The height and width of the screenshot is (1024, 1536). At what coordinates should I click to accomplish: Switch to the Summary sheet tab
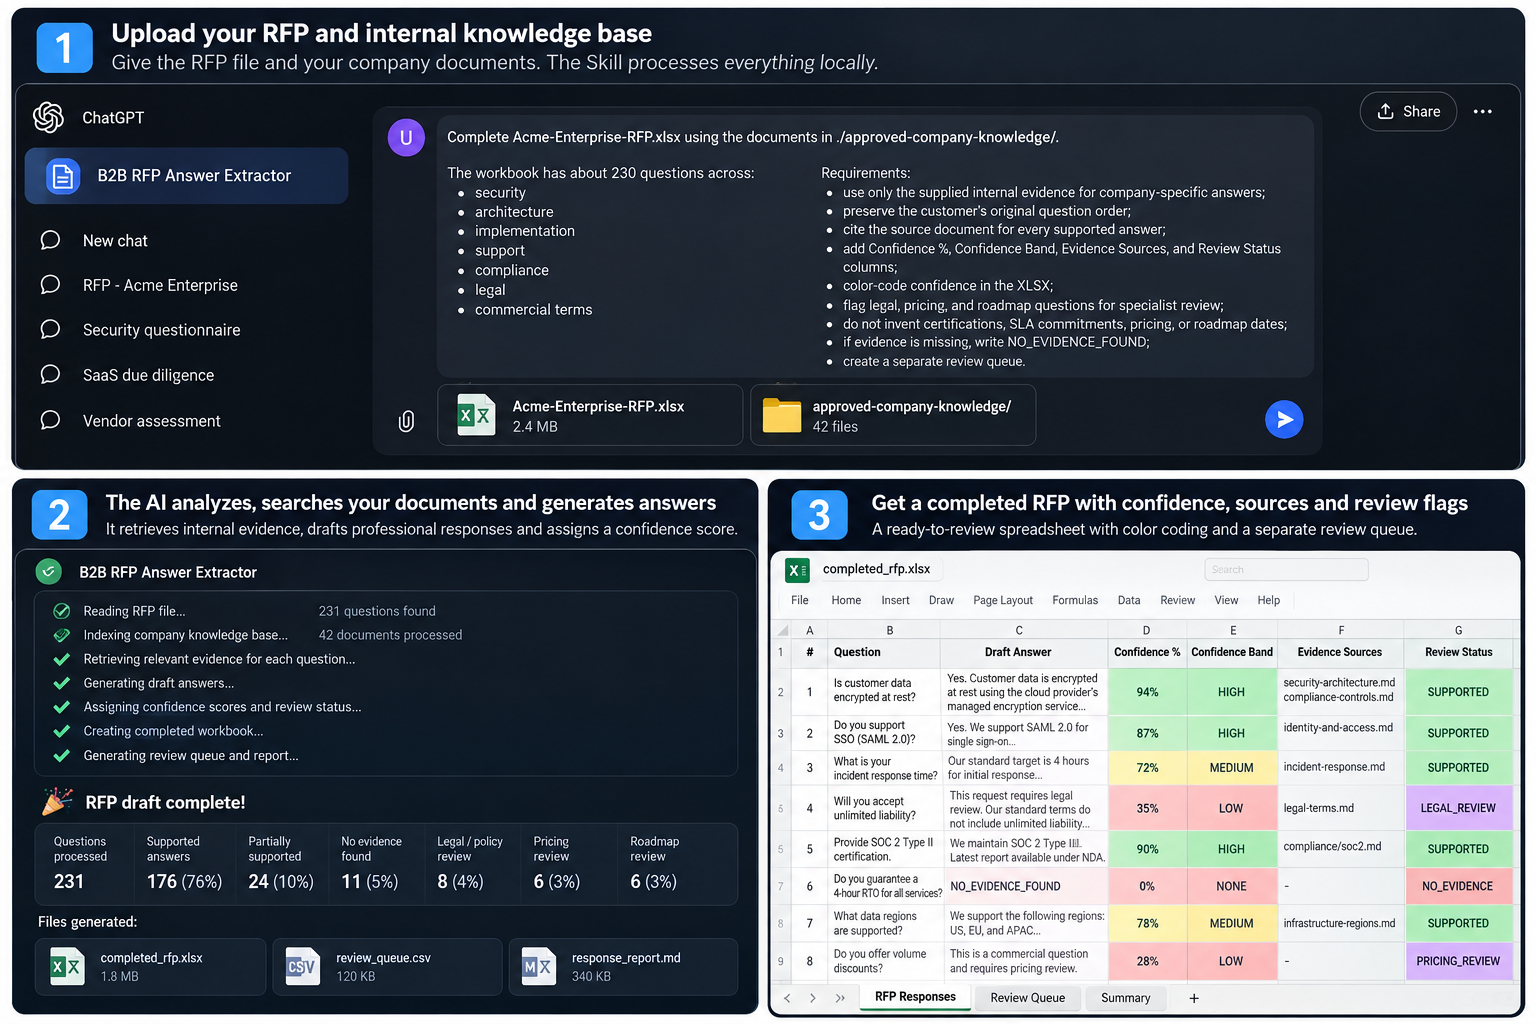point(1125,998)
